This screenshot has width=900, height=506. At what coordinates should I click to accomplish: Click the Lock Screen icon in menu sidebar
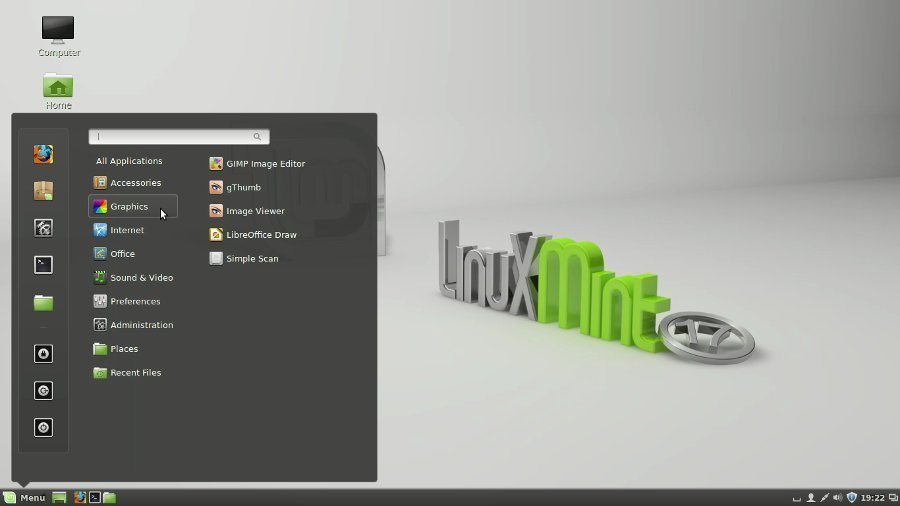(x=43, y=353)
